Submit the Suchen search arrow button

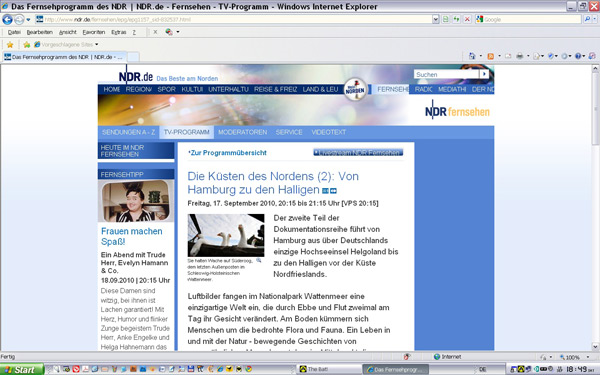[484, 74]
